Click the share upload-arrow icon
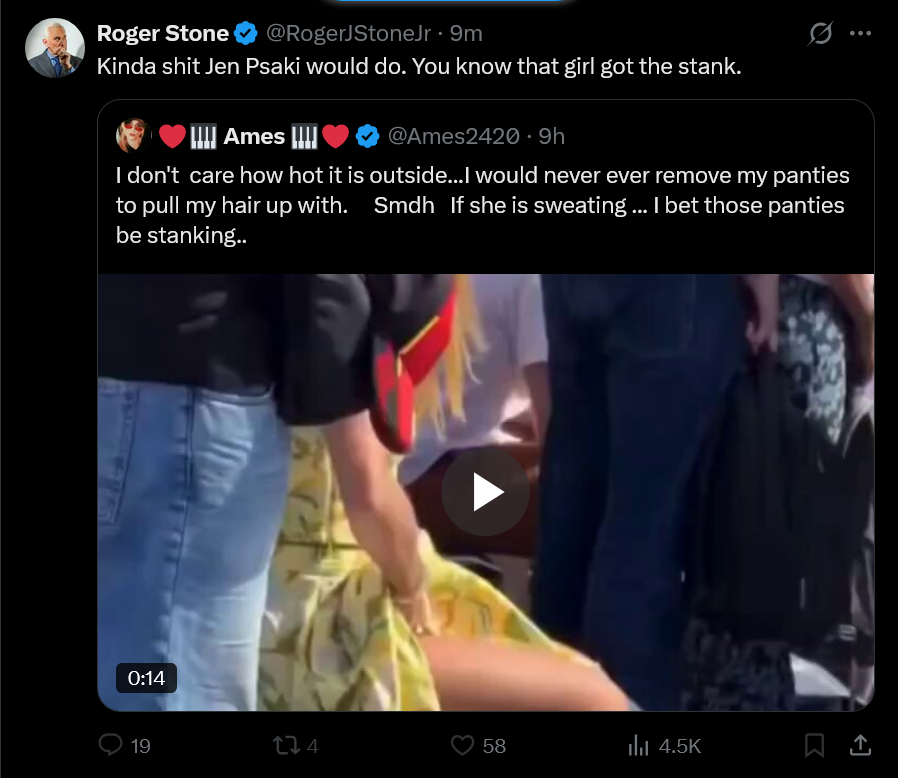Viewport: 898px width, 778px height. click(860, 745)
